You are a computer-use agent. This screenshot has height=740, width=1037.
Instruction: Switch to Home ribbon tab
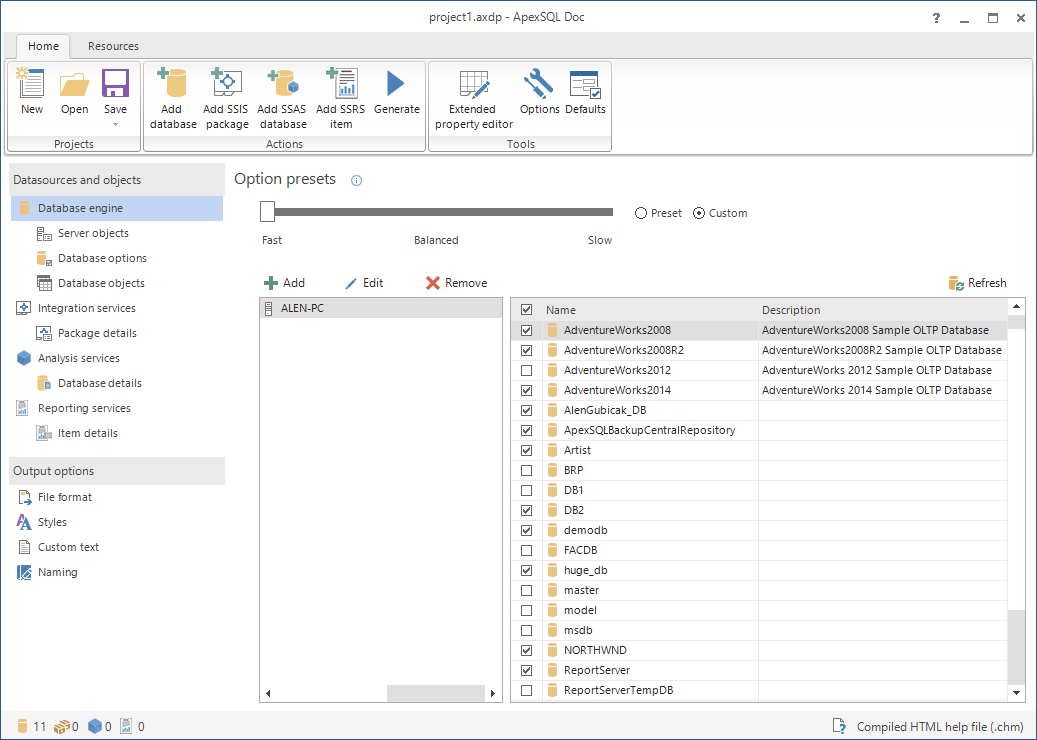point(43,46)
